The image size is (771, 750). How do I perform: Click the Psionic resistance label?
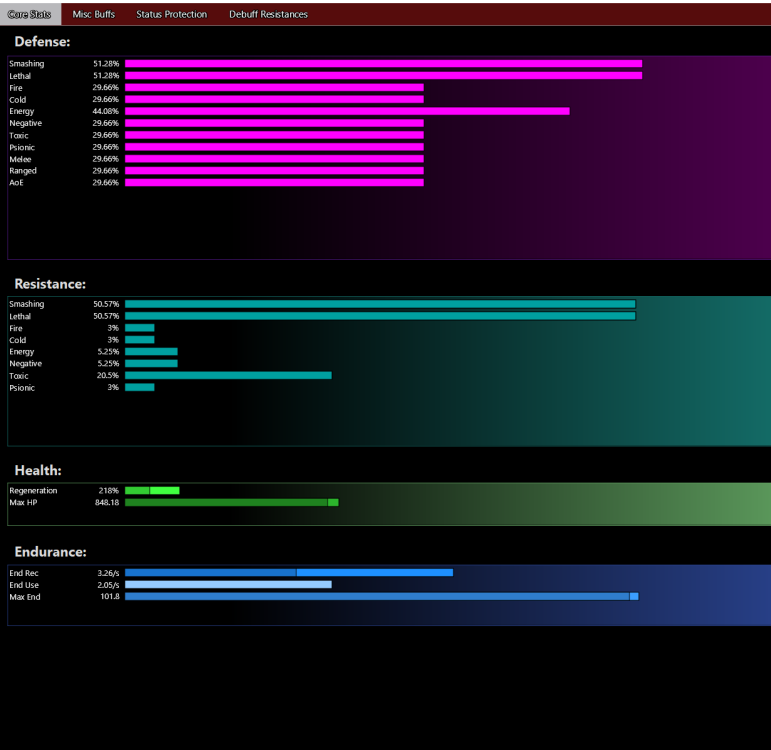22,388
